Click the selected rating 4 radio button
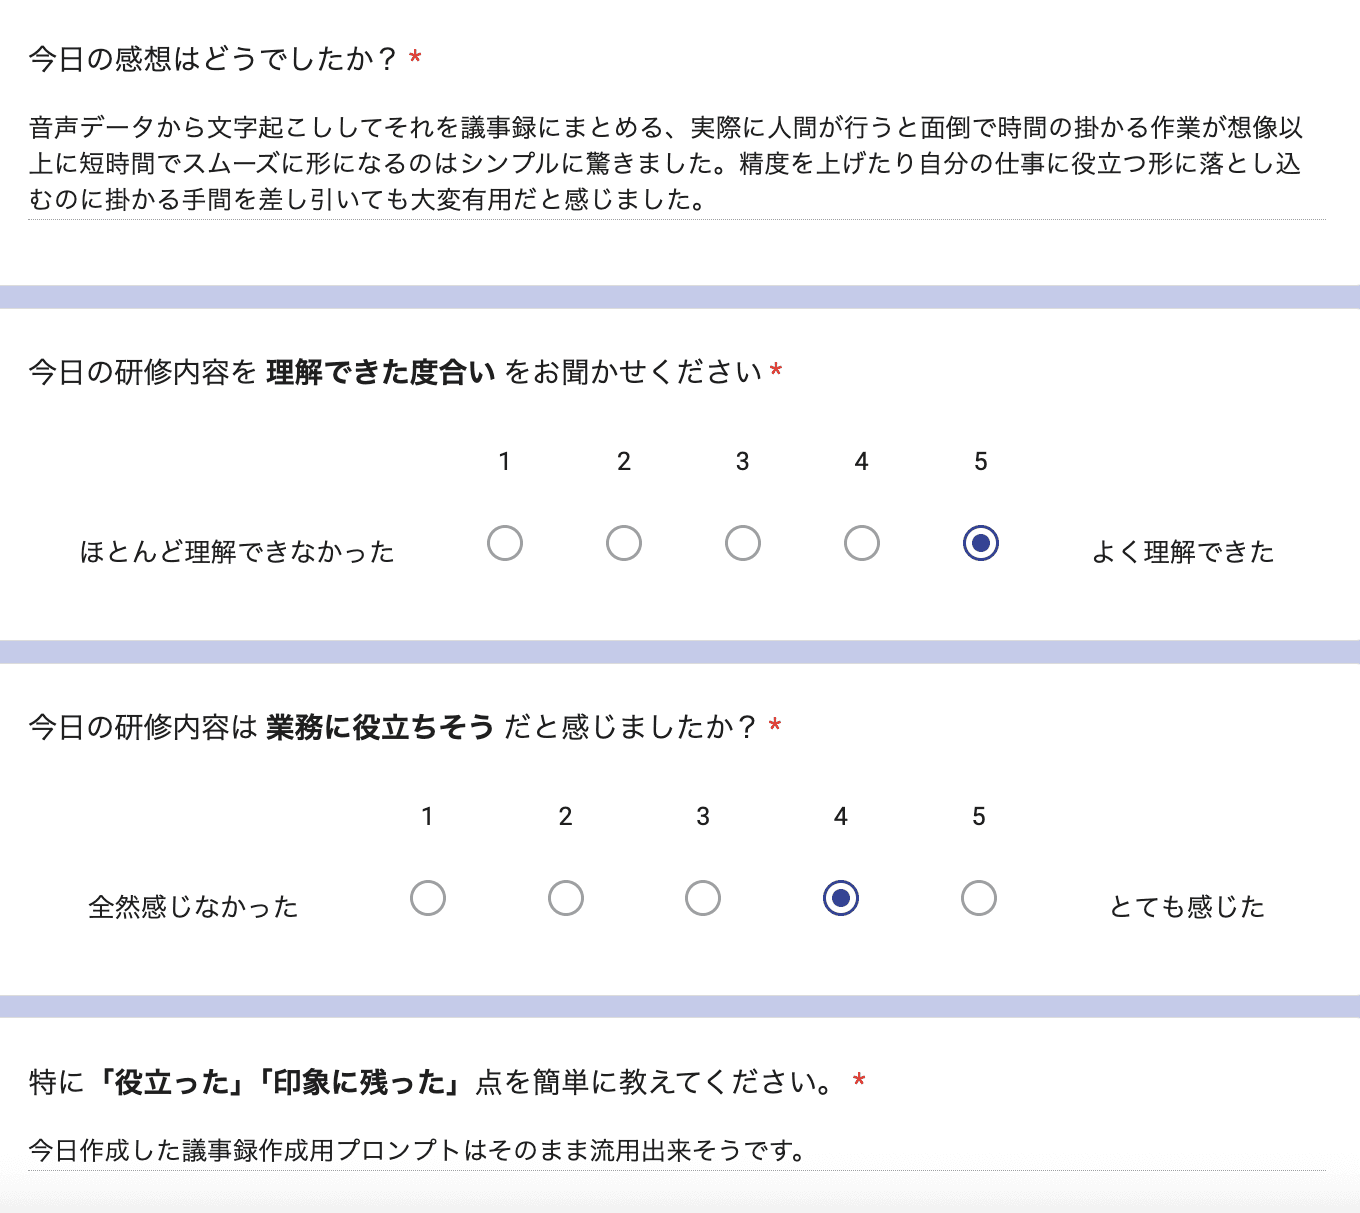The width and height of the screenshot is (1360, 1213). 841,898
